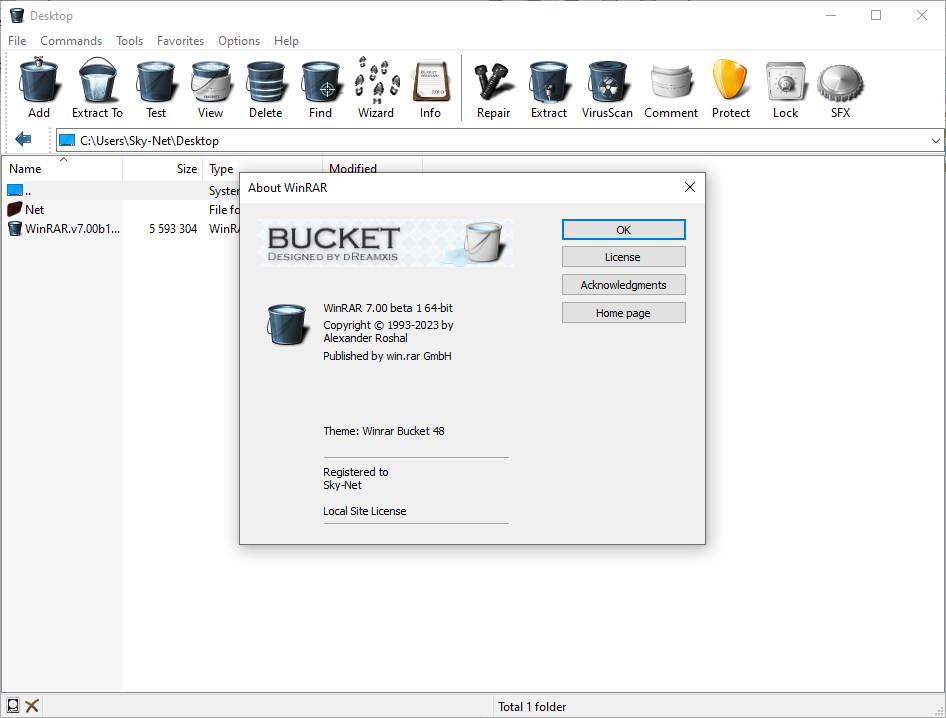Viewport: 946px width, 718px height.
Task: Open the Options menu
Action: [x=239, y=40]
